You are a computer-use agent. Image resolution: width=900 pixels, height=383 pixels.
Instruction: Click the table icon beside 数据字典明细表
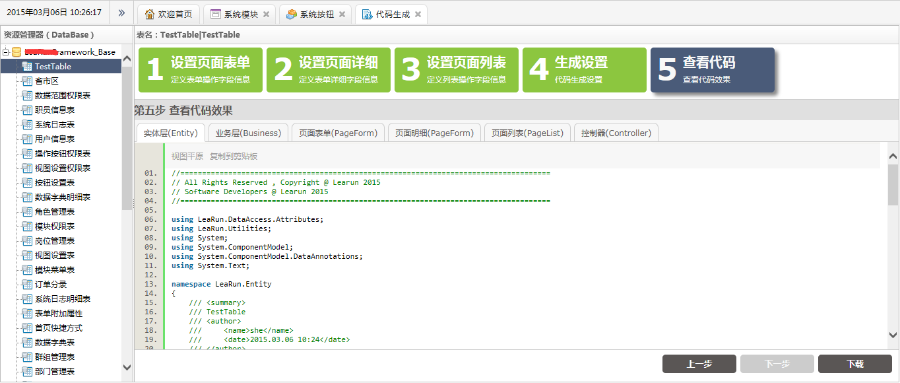click(x=26, y=197)
